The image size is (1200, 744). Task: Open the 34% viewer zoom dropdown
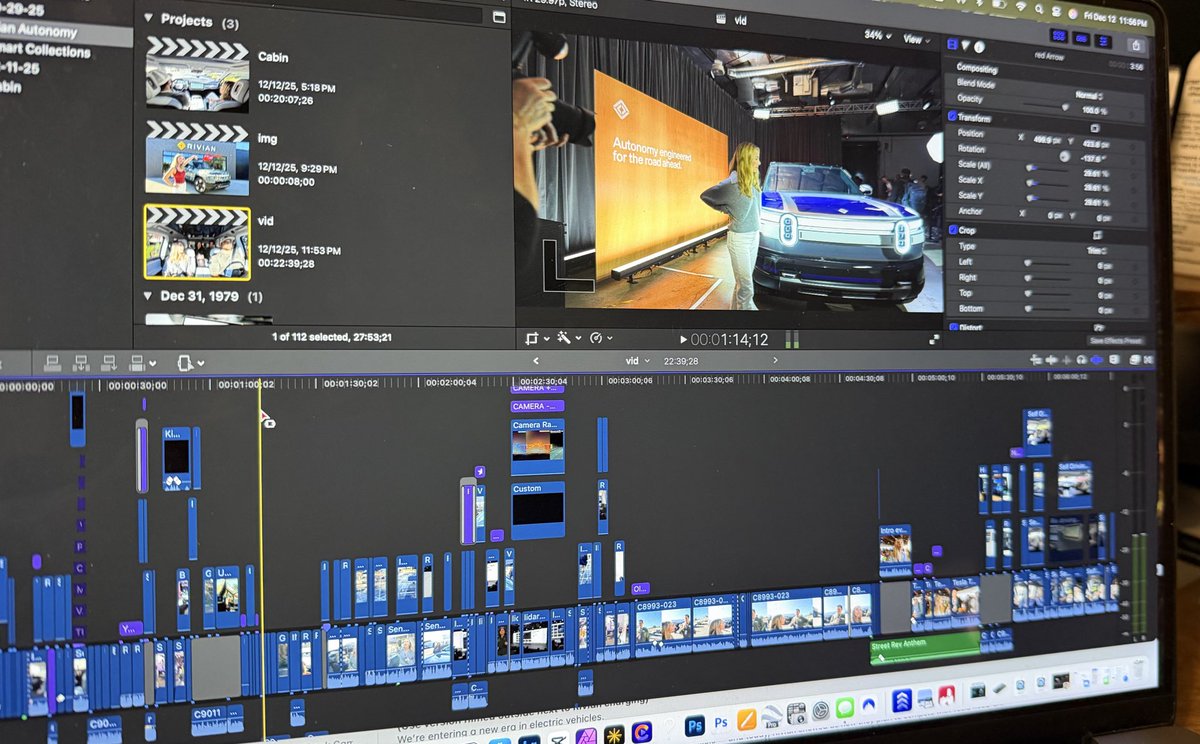coord(878,36)
